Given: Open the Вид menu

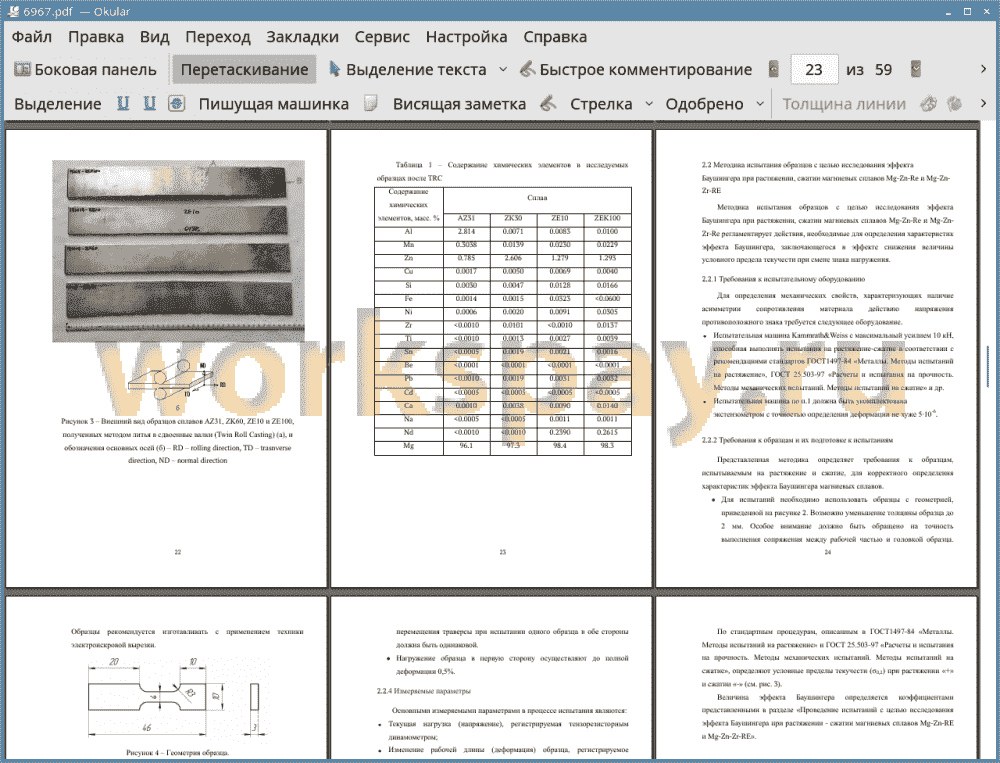Looking at the screenshot, I should [154, 37].
